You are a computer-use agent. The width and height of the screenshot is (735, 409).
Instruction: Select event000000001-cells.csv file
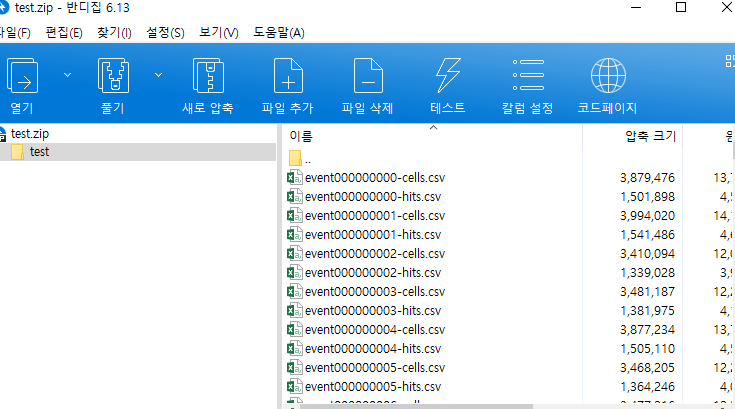click(375, 216)
